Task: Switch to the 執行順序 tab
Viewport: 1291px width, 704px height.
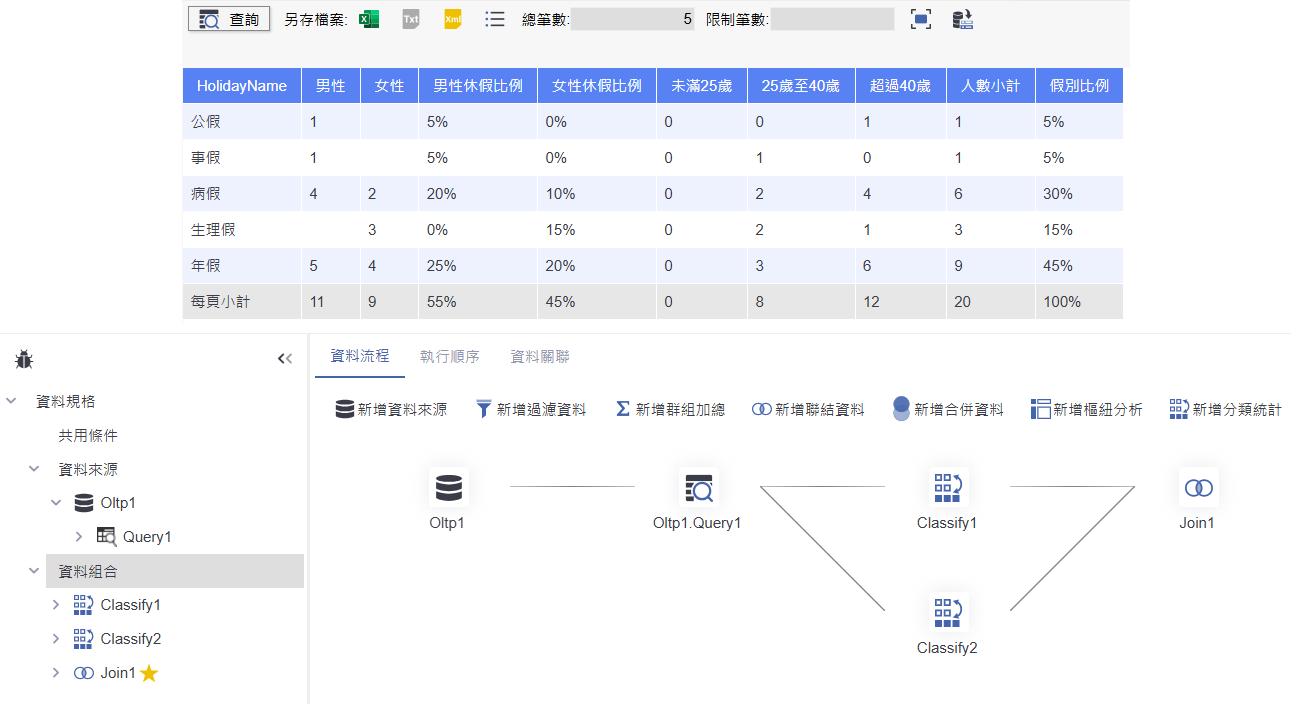Action: (x=449, y=356)
